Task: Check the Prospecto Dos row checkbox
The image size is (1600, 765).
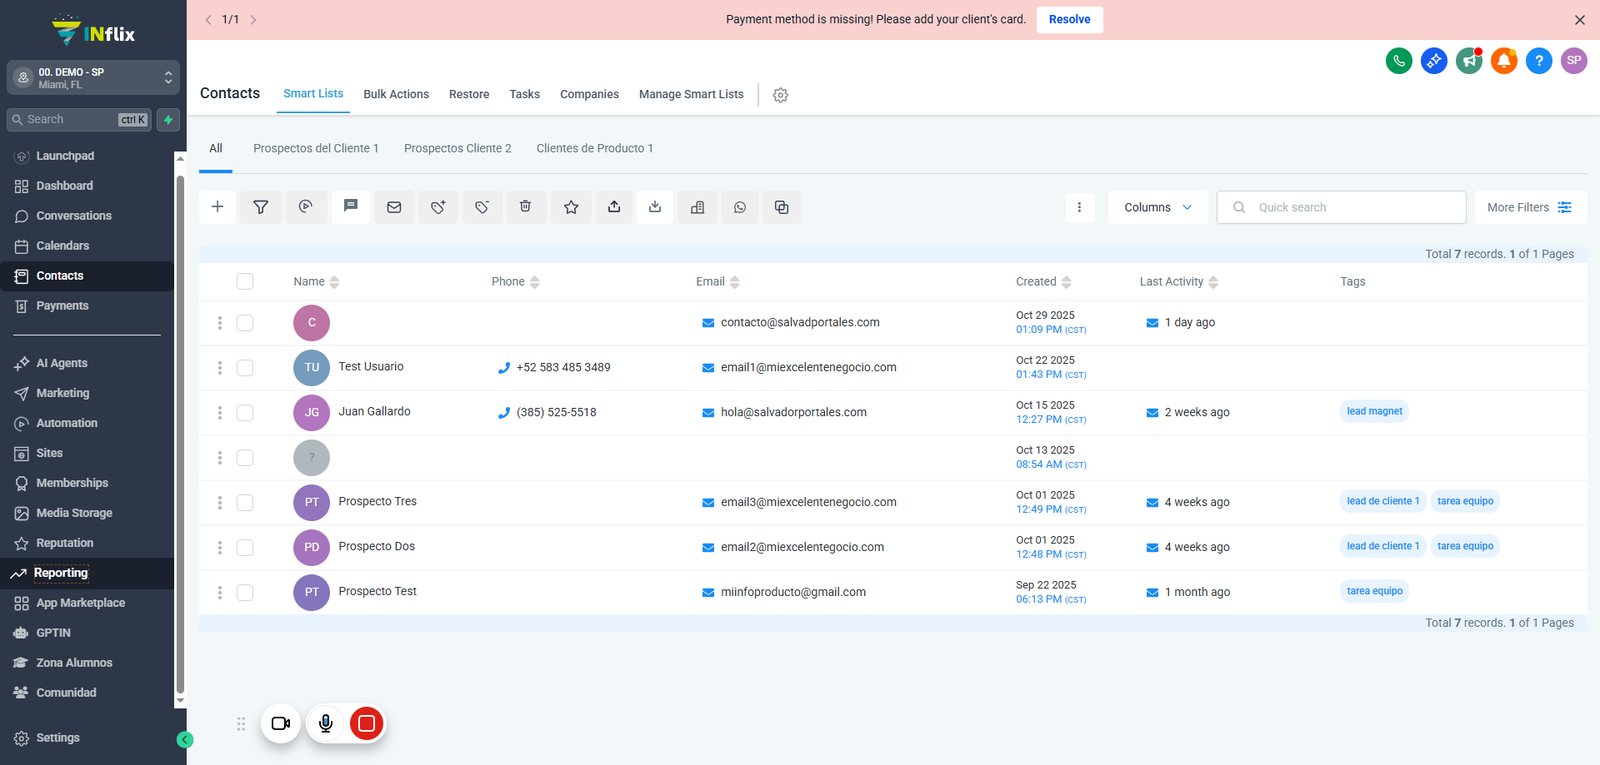Action: tap(245, 548)
